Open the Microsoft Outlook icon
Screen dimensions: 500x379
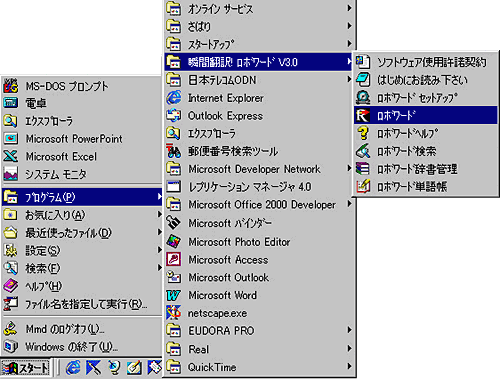pyautogui.click(x=174, y=277)
